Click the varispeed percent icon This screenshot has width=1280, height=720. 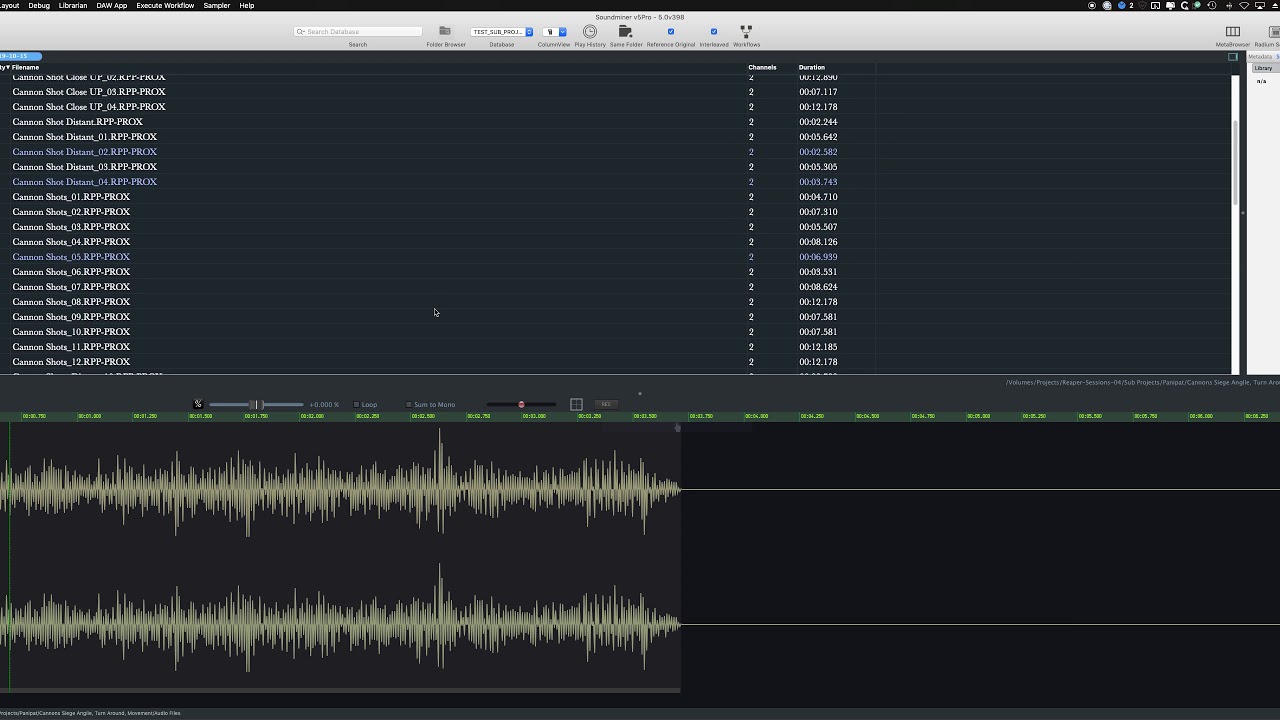(198, 404)
